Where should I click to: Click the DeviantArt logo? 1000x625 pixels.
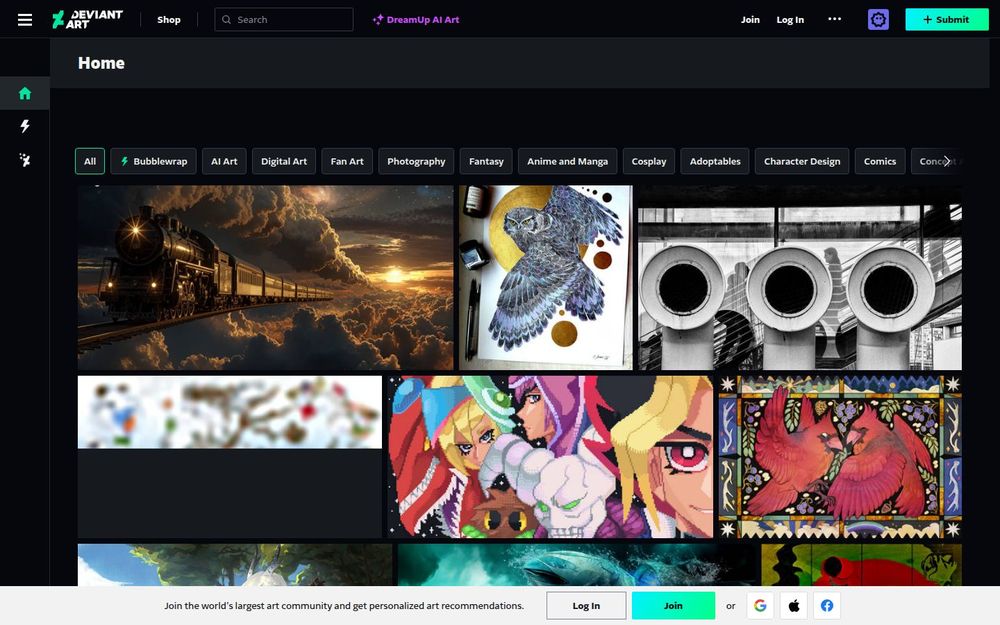87,20
